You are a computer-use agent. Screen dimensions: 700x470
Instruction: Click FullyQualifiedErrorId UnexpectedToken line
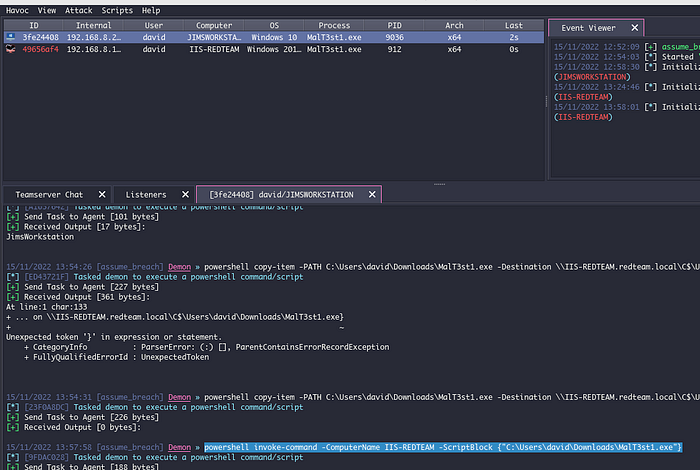click(117, 357)
